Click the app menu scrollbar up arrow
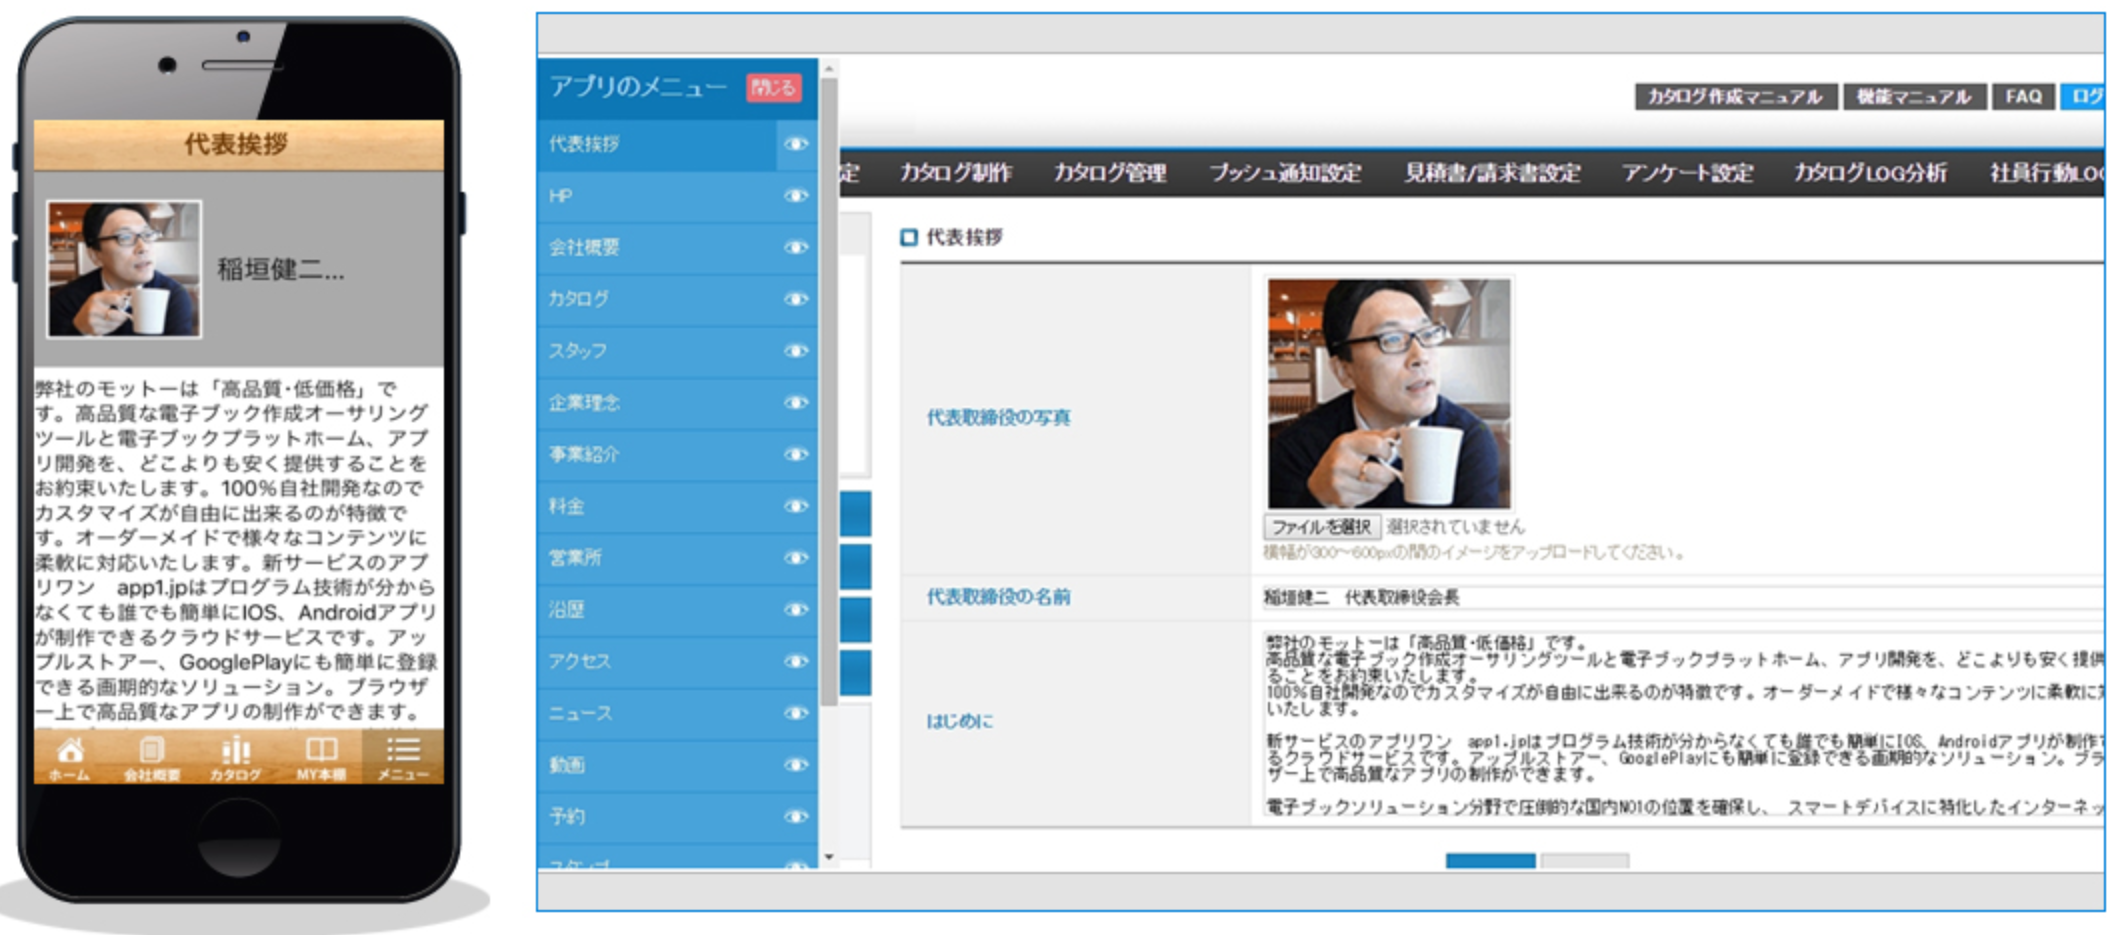 (829, 69)
